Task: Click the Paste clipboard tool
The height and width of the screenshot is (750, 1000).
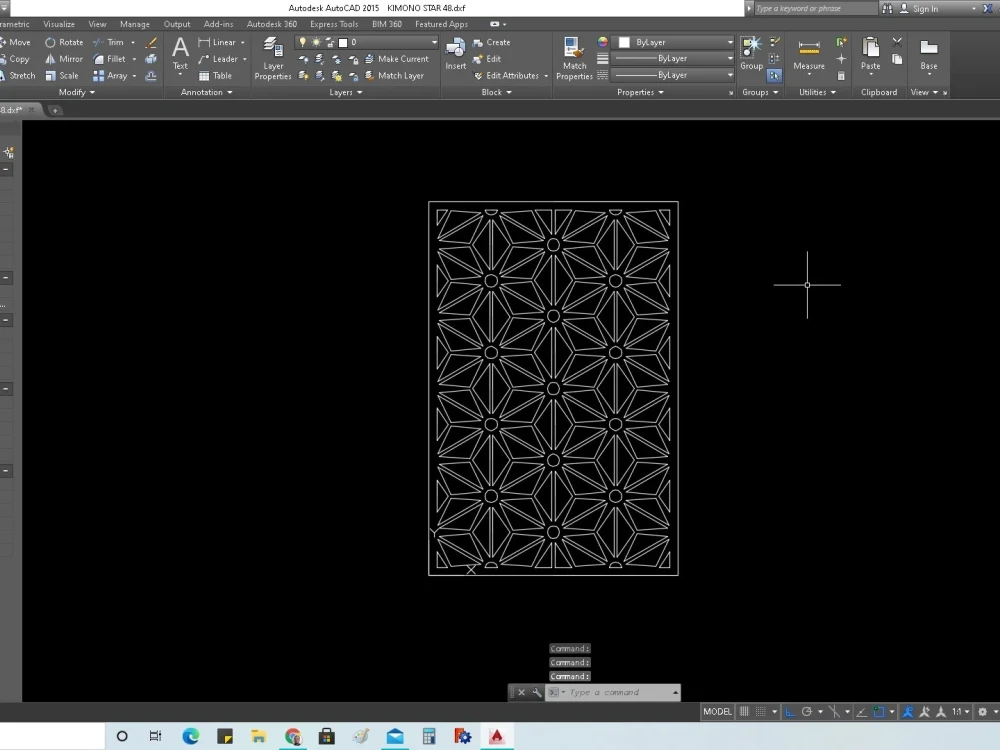Action: [x=871, y=54]
